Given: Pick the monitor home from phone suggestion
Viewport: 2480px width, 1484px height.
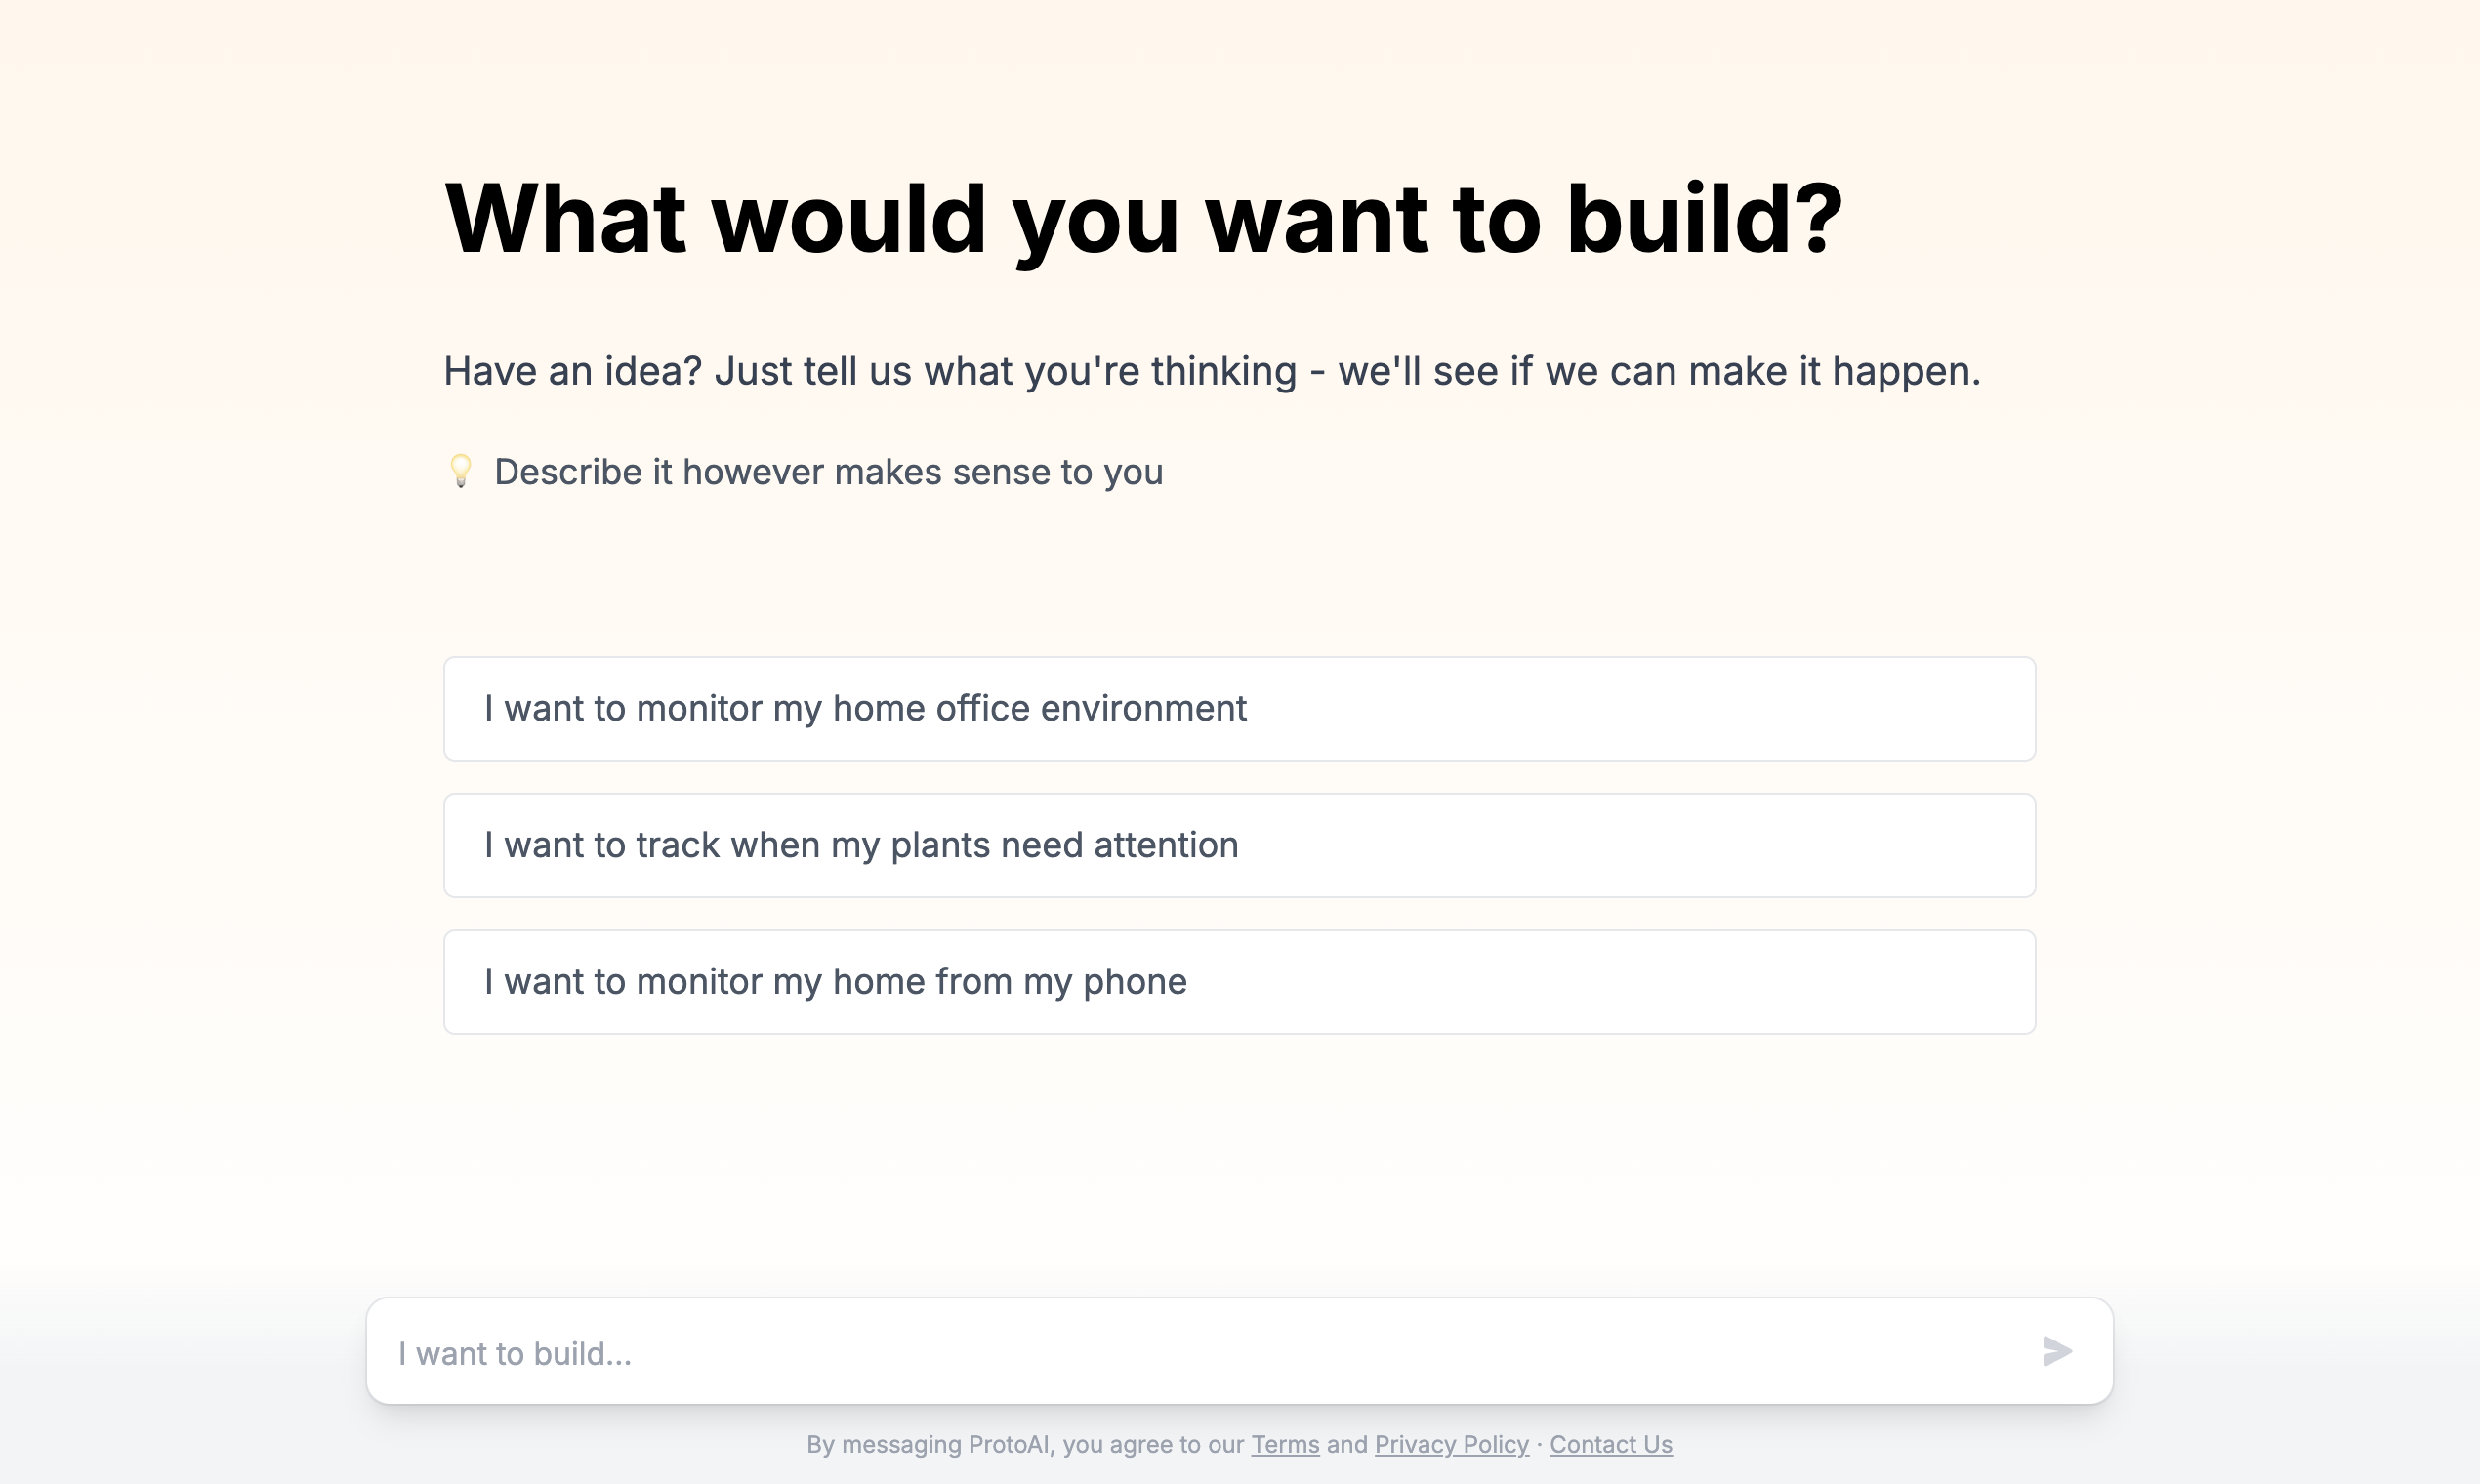Looking at the screenshot, I should click(1239, 982).
